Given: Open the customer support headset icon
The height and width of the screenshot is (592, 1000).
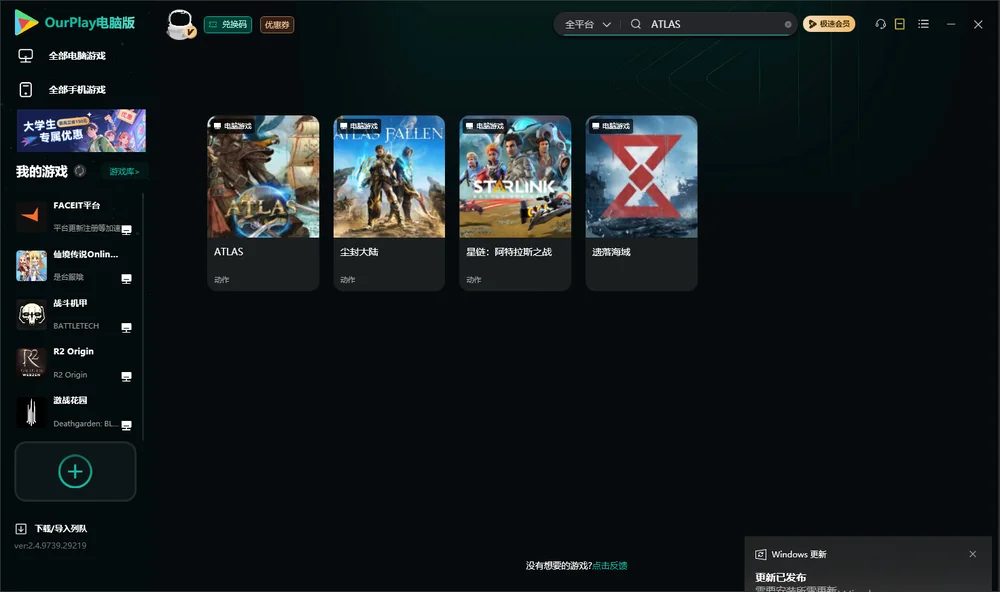Looking at the screenshot, I should (x=881, y=24).
